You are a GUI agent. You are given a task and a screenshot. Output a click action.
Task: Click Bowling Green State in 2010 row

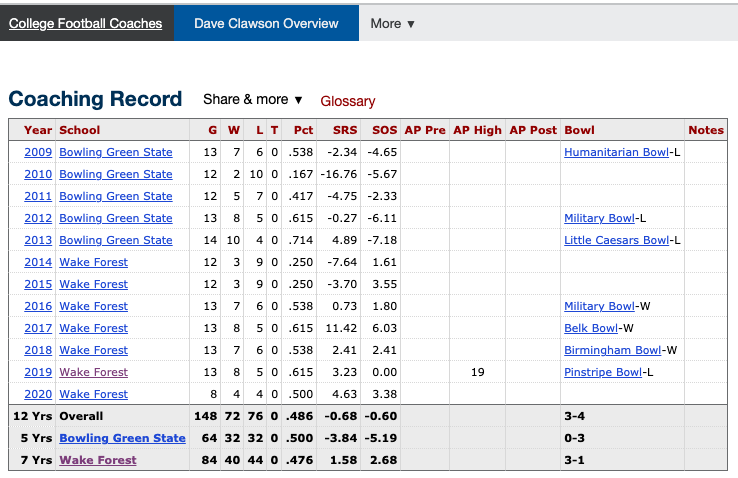pos(115,174)
